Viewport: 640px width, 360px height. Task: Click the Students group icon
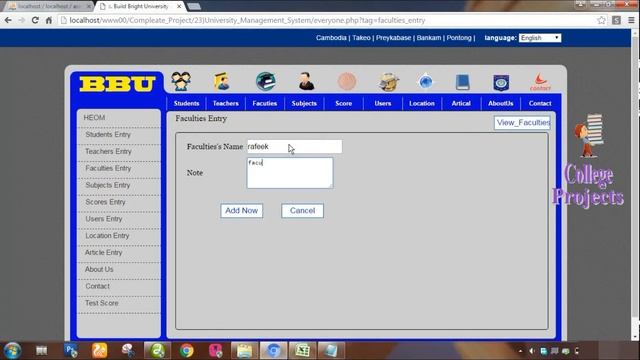[x=181, y=81]
